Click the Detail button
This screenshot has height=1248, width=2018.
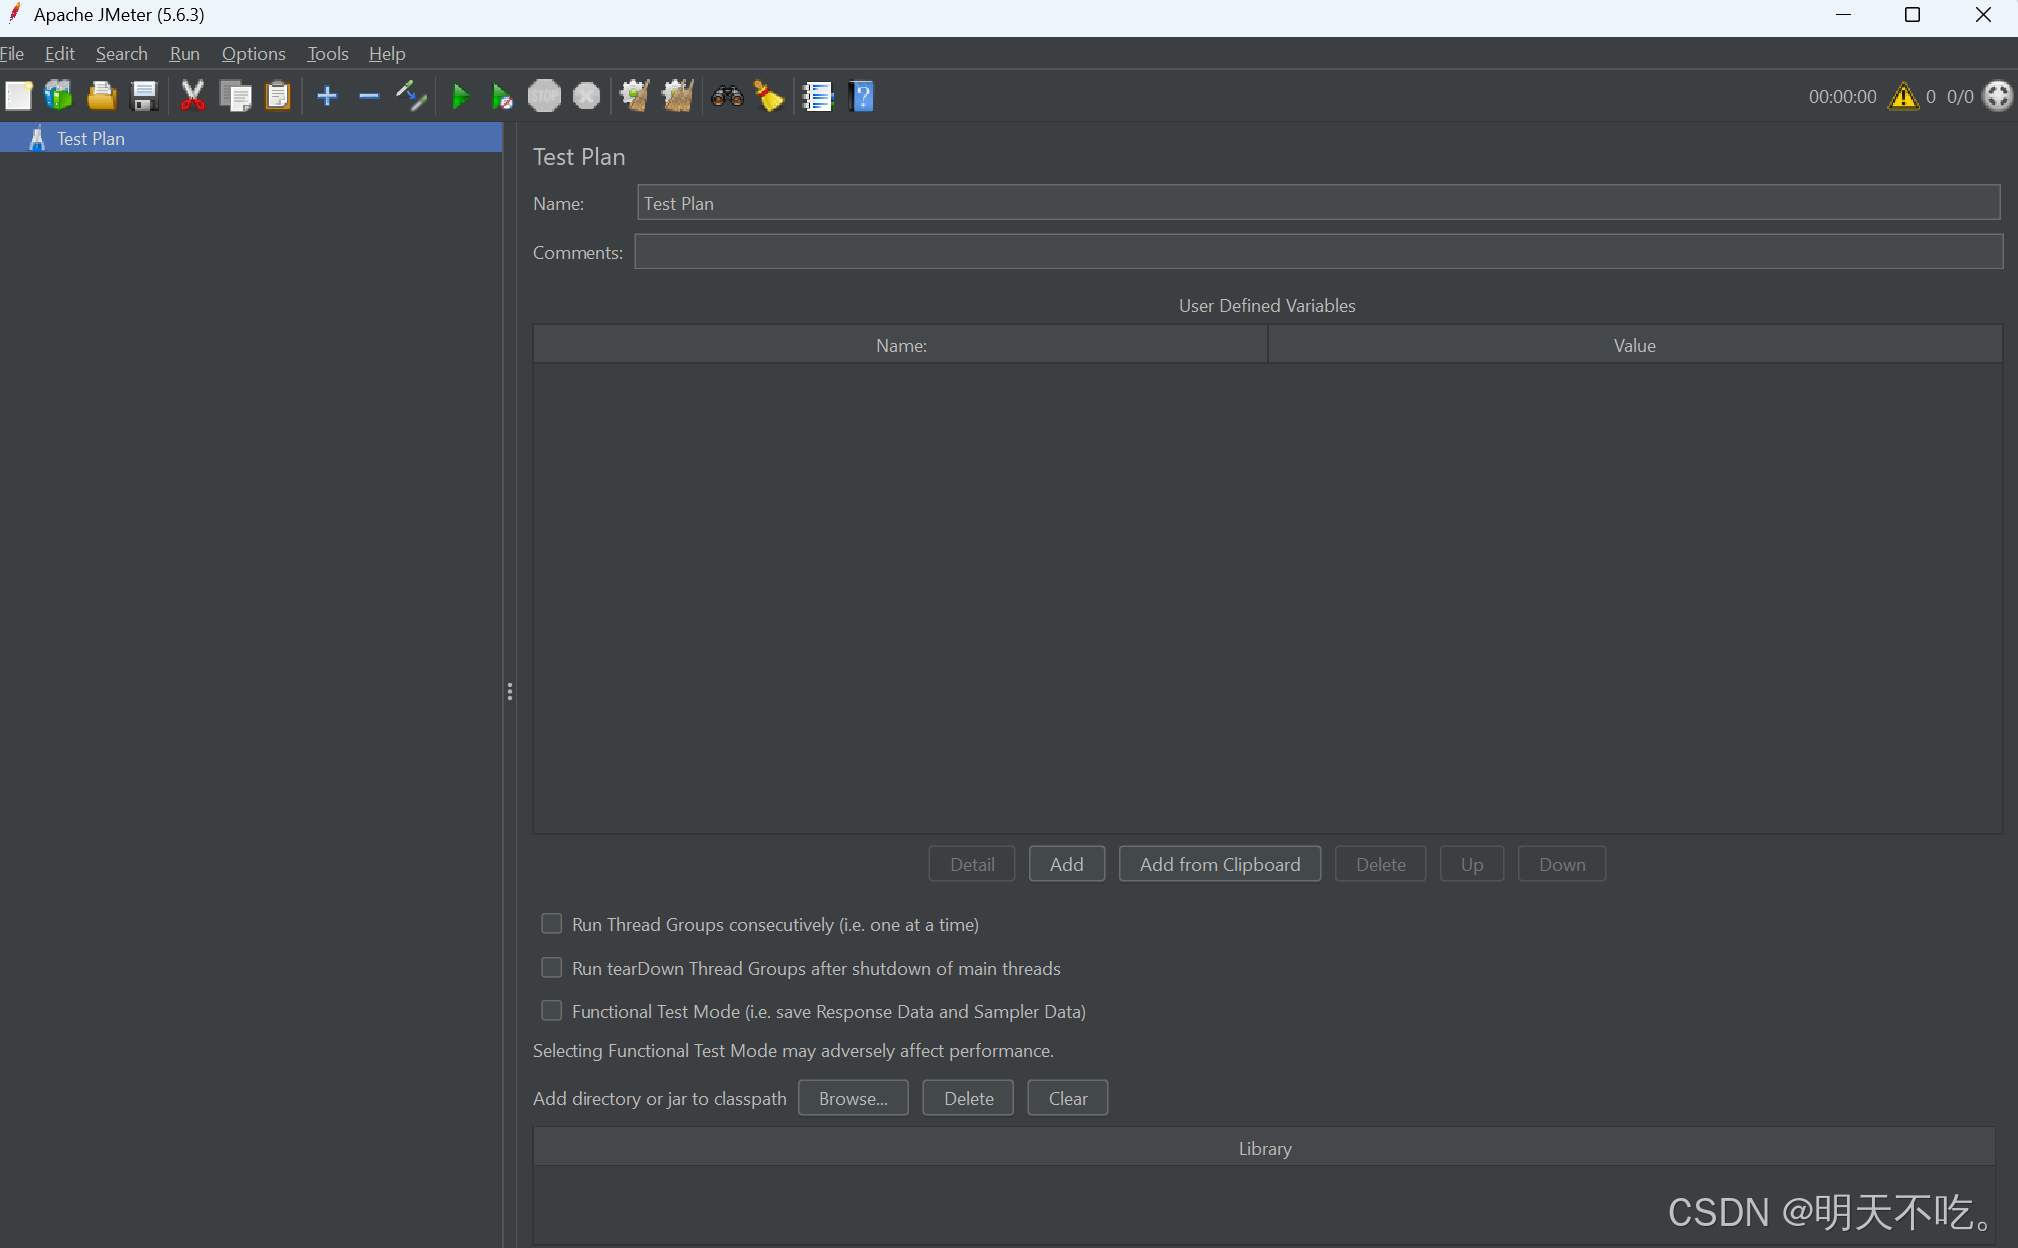[972, 864]
